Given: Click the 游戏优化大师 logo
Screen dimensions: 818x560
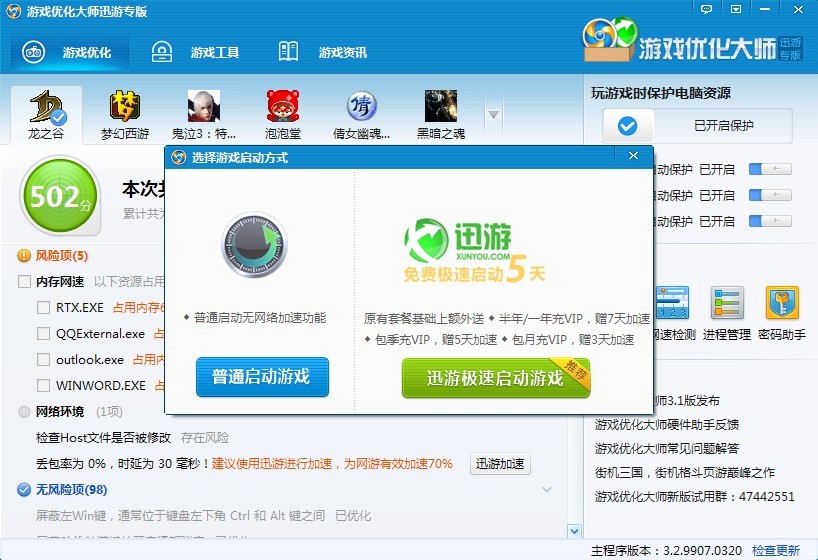Looking at the screenshot, I should tap(693, 41).
